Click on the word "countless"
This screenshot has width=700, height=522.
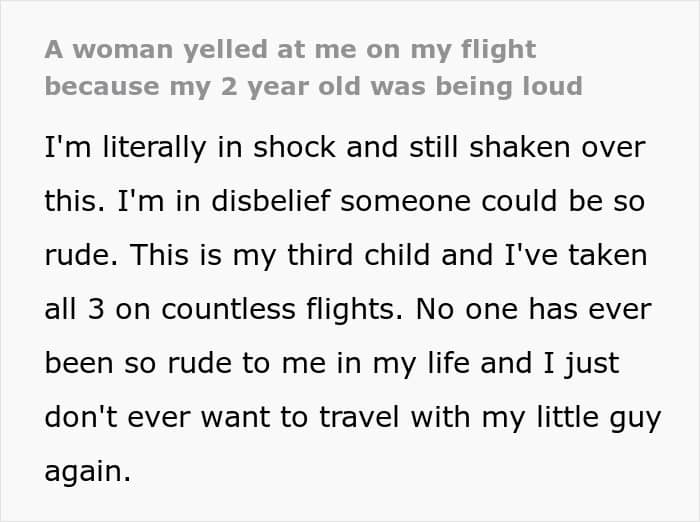(228, 309)
